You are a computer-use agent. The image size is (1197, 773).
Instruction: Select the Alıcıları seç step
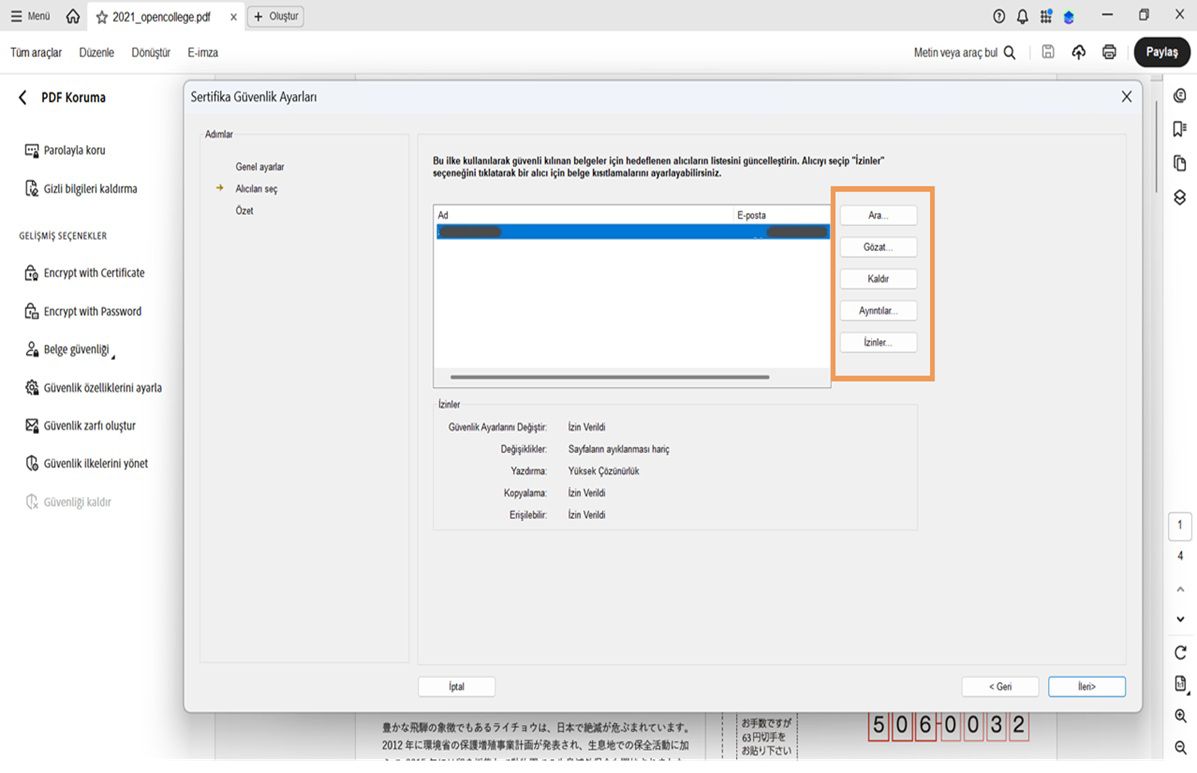click(x=256, y=188)
